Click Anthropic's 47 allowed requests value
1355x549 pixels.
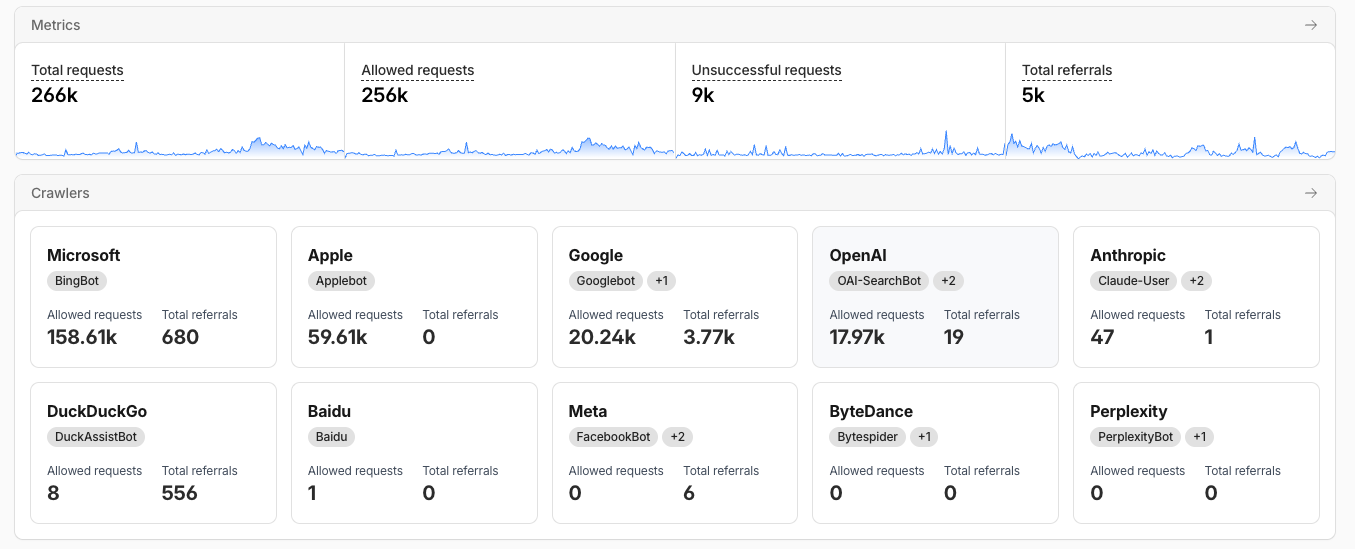[x=1102, y=337]
